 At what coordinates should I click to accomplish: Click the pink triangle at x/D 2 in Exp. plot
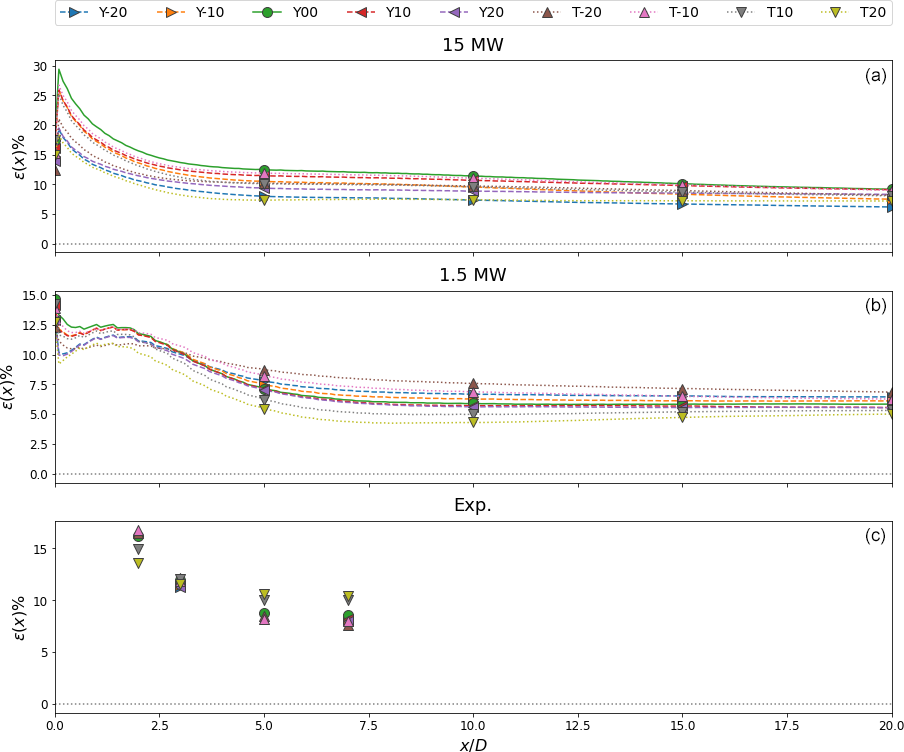138,531
